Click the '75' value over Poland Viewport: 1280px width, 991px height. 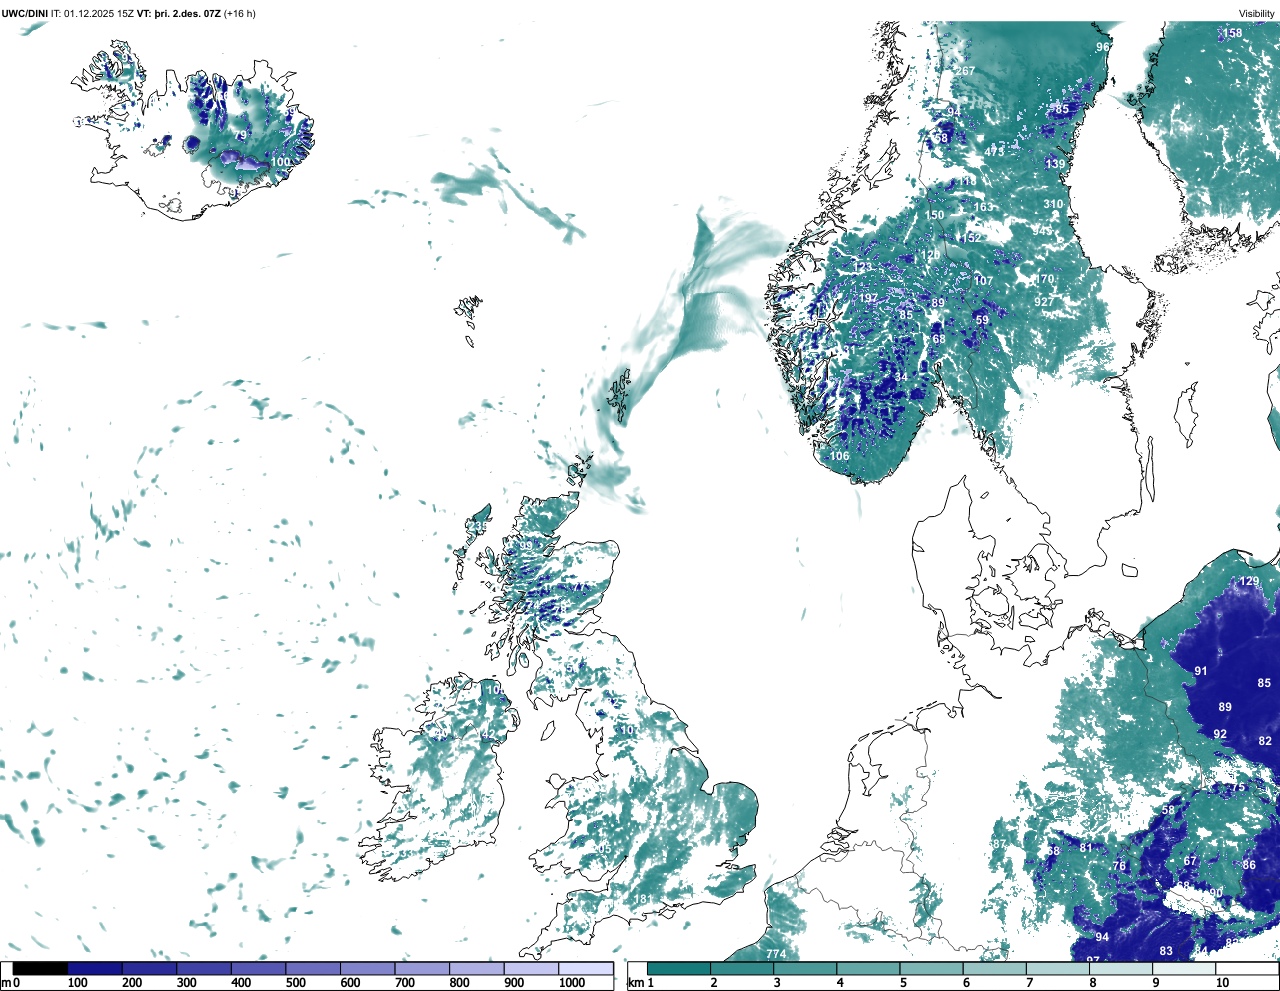pyautogui.click(x=1239, y=787)
